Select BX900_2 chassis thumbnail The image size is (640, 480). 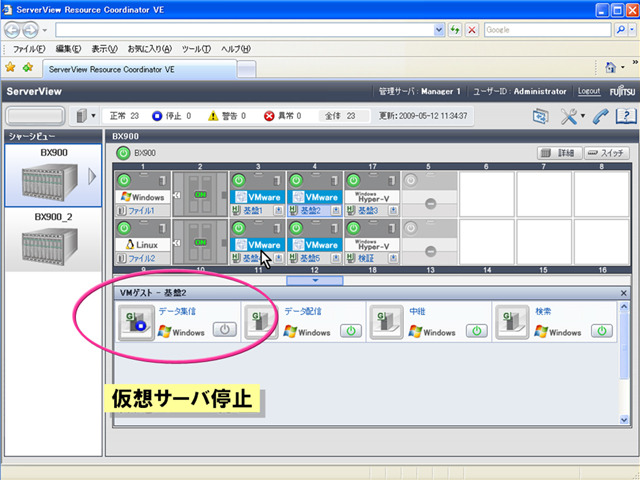point(53,240)
